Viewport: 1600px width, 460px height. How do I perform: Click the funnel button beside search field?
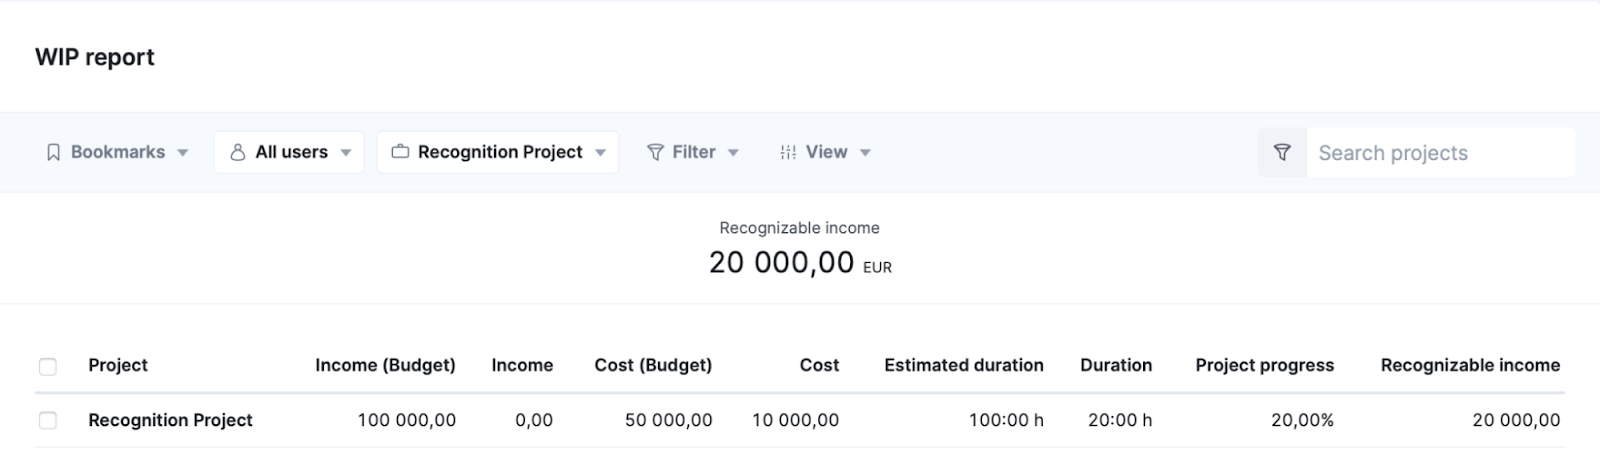(x=1282, y=153)
